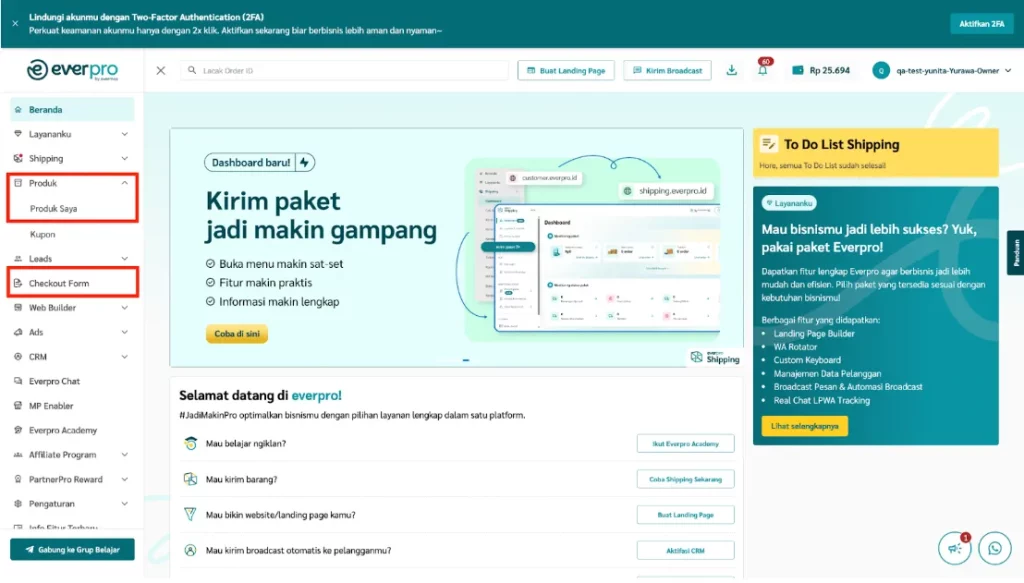Open Everpro Academy menu item
Viewport: 1024px width, 583px height.
63,430
